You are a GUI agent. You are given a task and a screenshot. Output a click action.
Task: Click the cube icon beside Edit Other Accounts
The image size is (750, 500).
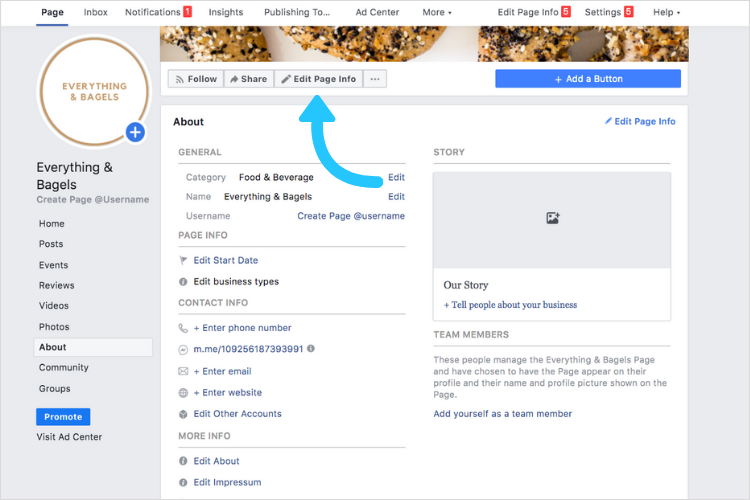point(183,414)
